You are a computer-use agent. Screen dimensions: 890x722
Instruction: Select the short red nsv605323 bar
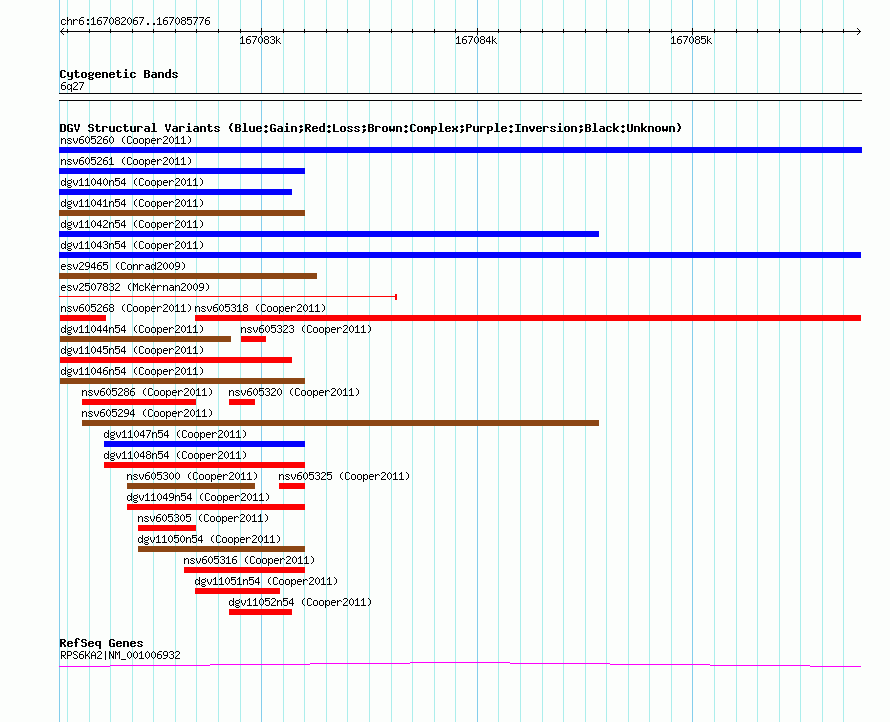point(253,339)
